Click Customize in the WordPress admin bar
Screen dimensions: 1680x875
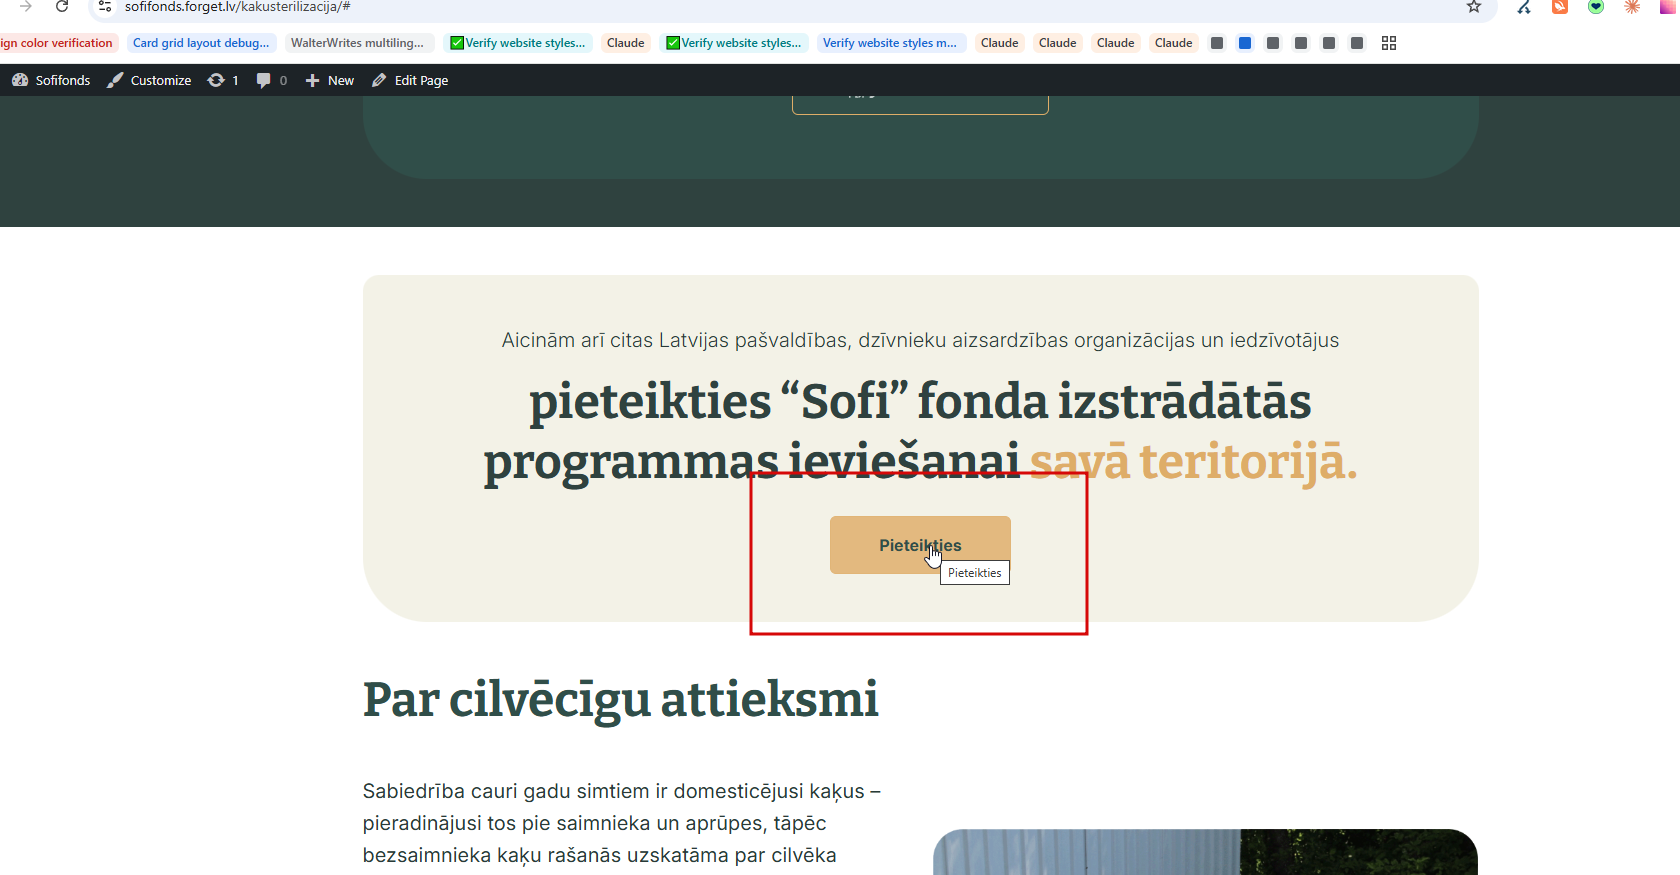coord(149,80)
